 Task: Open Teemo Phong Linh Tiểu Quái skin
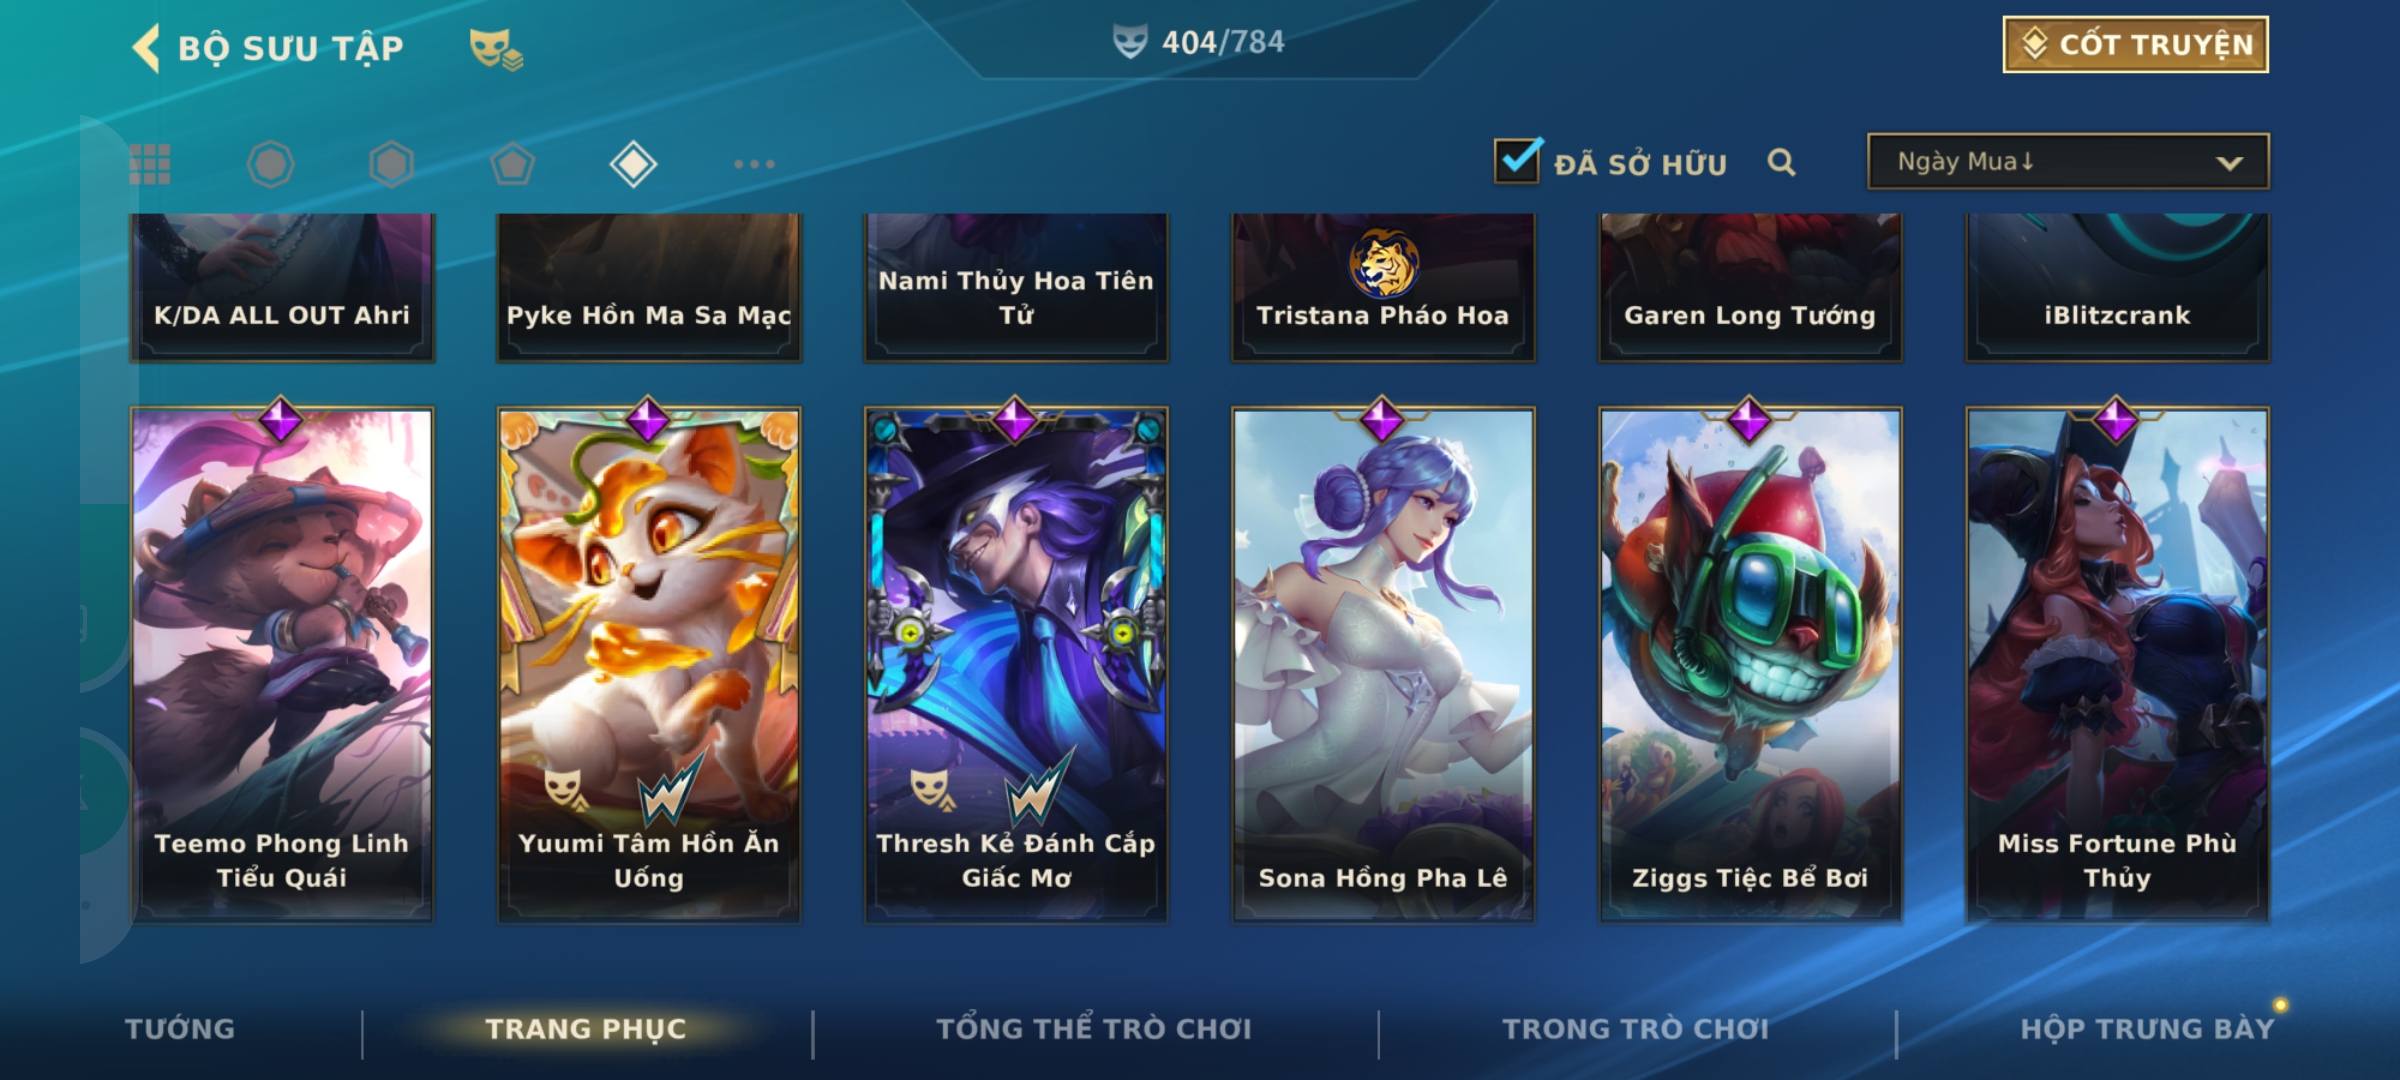coord(282,664)
